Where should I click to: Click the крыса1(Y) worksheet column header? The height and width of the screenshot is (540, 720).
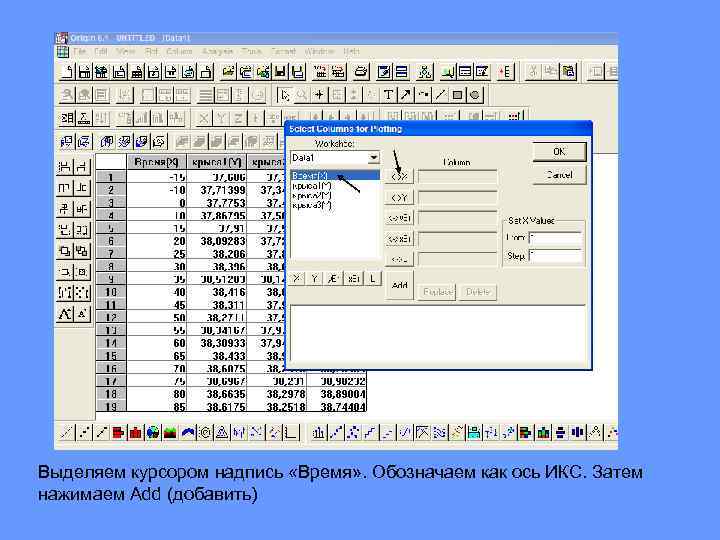217,162
